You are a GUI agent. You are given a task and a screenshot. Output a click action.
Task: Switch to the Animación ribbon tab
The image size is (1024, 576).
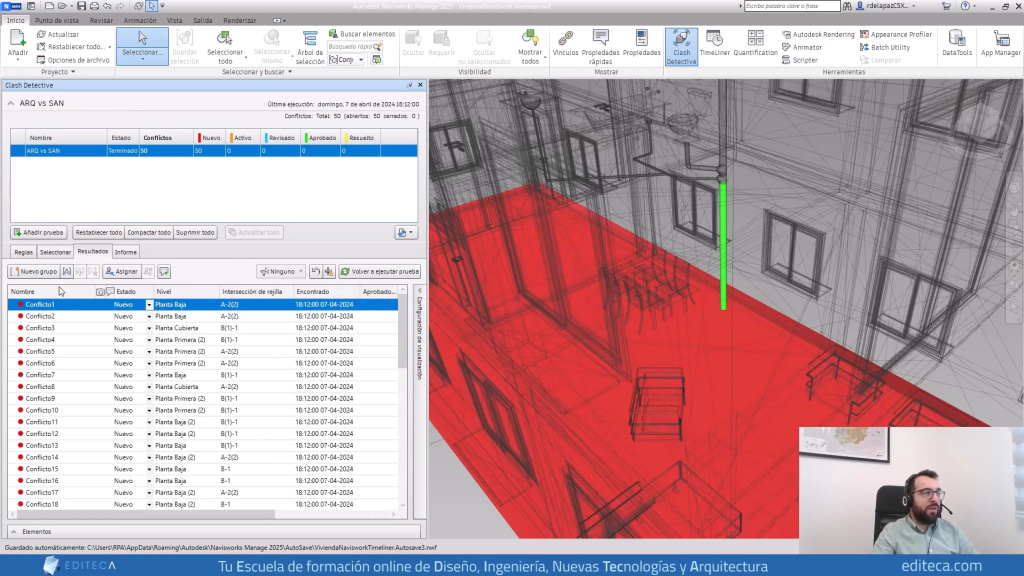140,20
